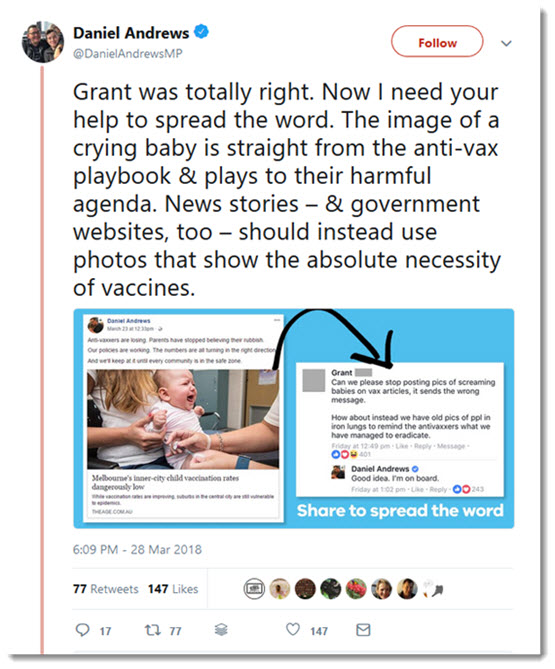555x669 pixels.
Task: Click the 17 replies count
Action: click(105, 631)
